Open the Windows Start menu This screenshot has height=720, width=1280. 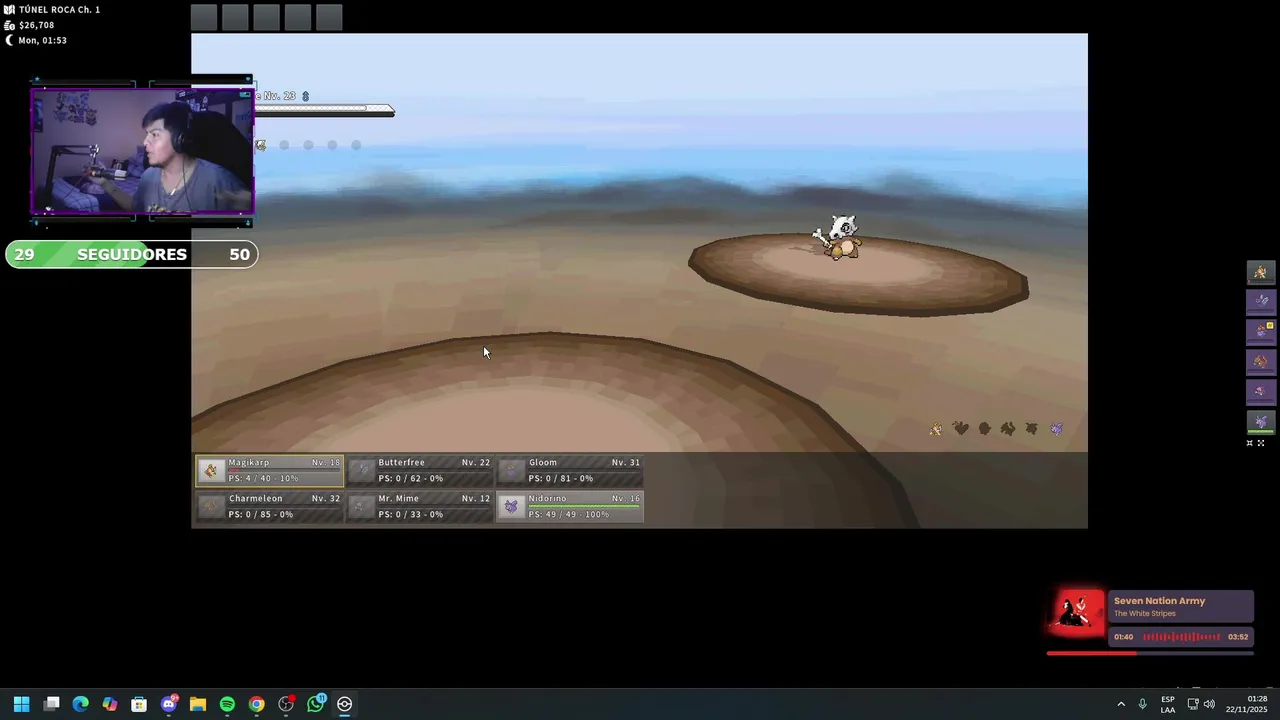point(21,704)
